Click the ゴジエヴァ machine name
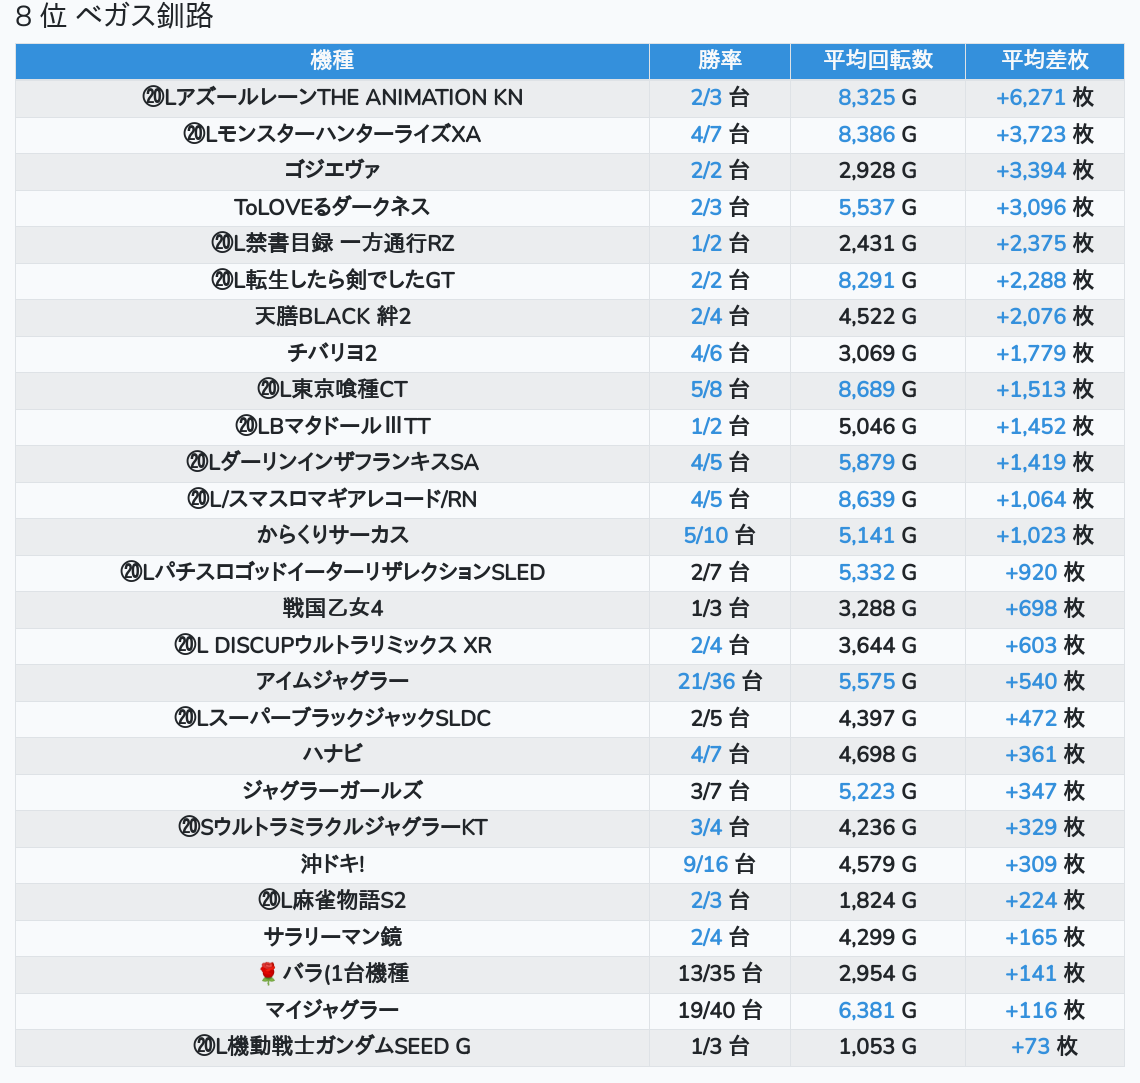 click(332, 170)
